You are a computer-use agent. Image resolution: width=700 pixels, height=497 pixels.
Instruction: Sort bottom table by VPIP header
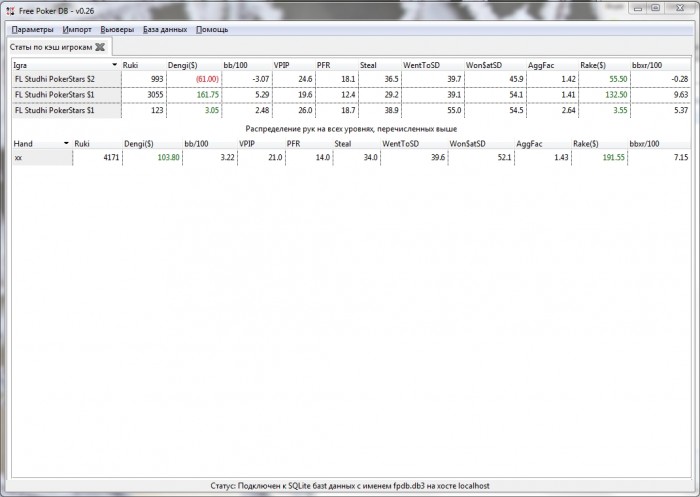click(261, 144)
